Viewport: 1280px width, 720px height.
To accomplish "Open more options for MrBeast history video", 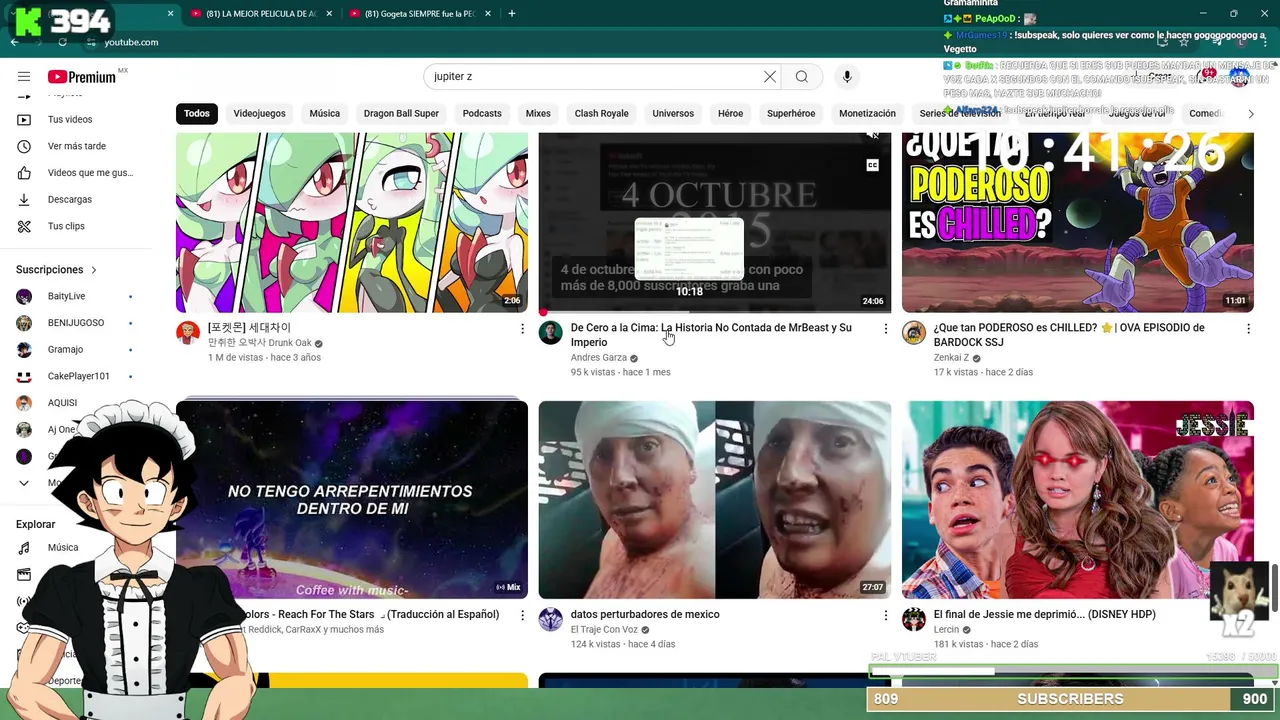I will click(885, 328).
